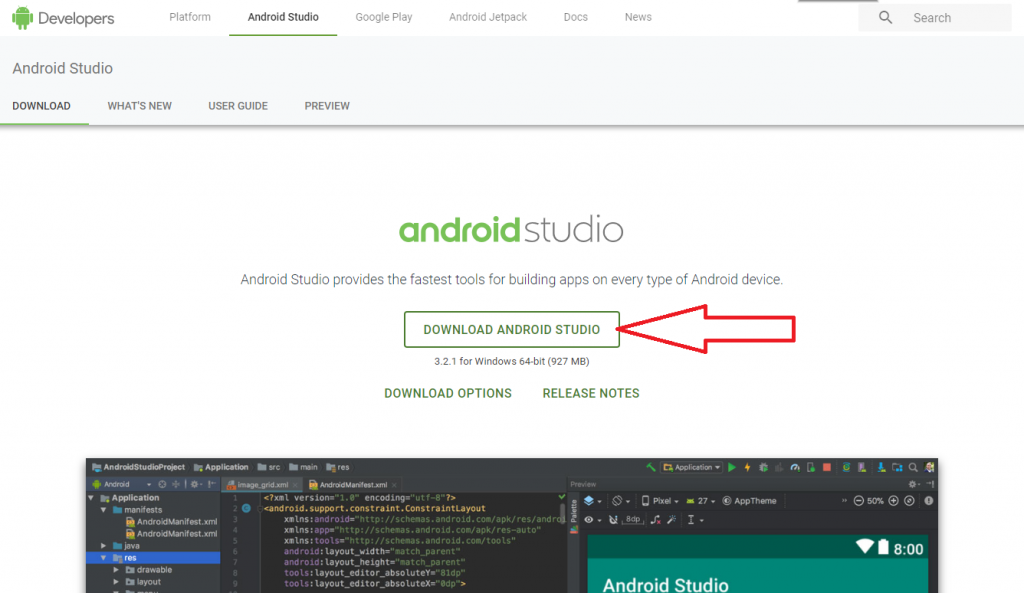The image size is (1024, 593).
Task: Click the warnings exclamation icon in Preview
Action: [929, 501]
